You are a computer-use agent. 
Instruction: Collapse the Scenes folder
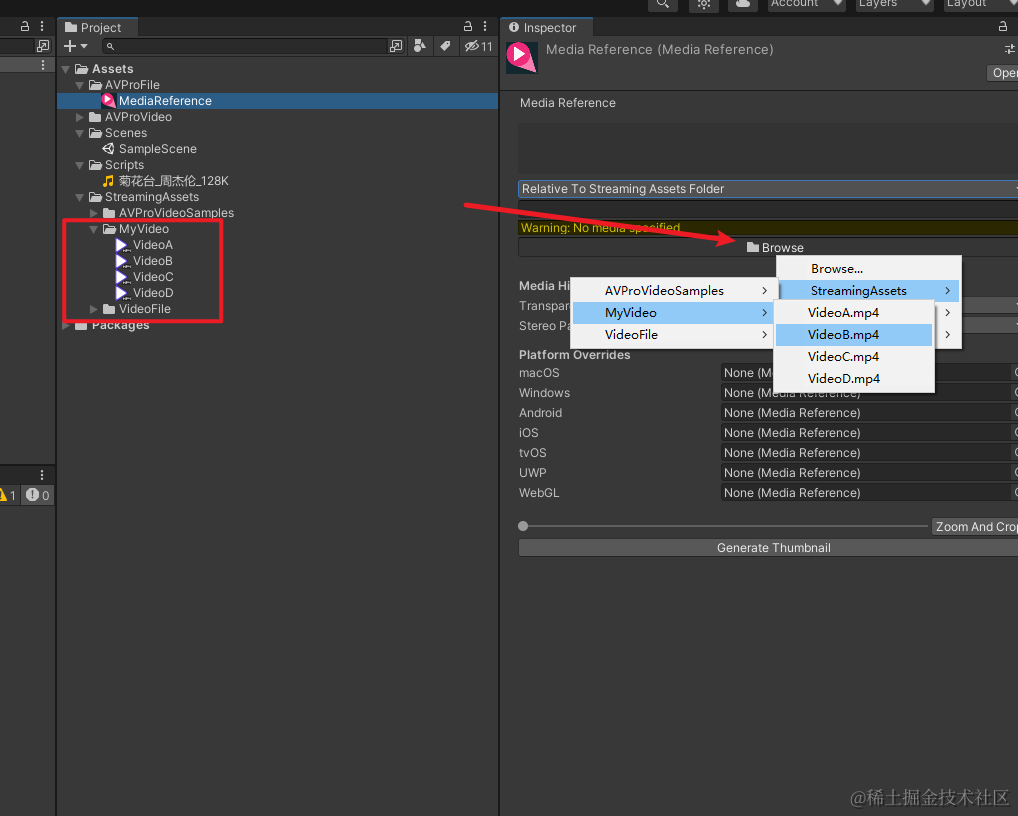point(80,133)
